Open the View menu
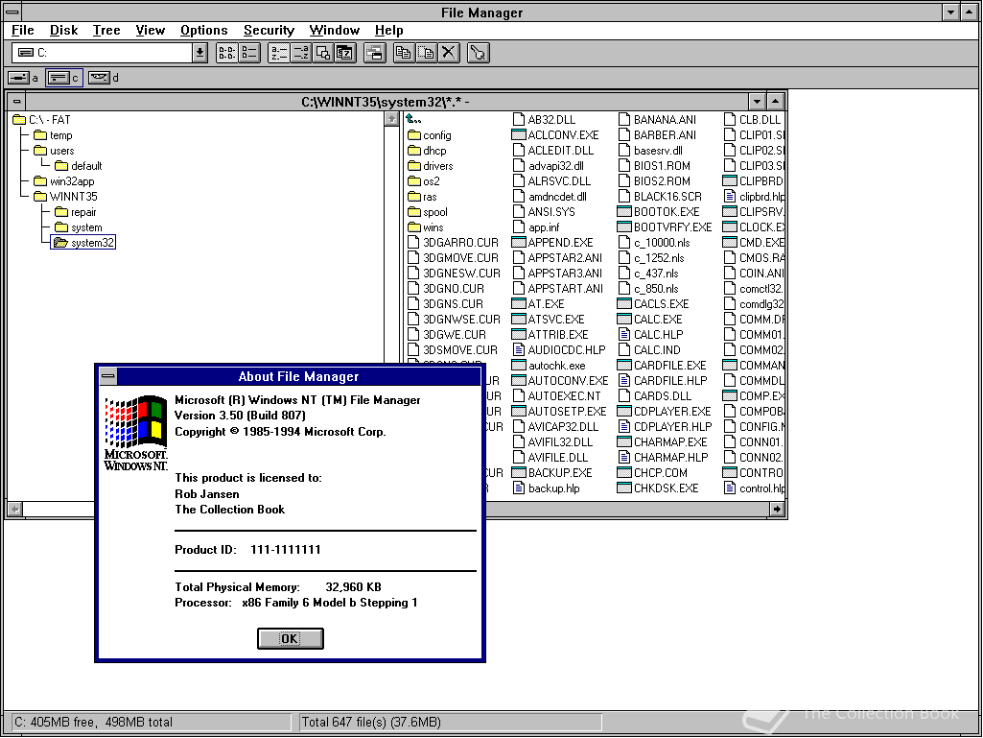Viewport: 983px width, 738px height. 150,30
